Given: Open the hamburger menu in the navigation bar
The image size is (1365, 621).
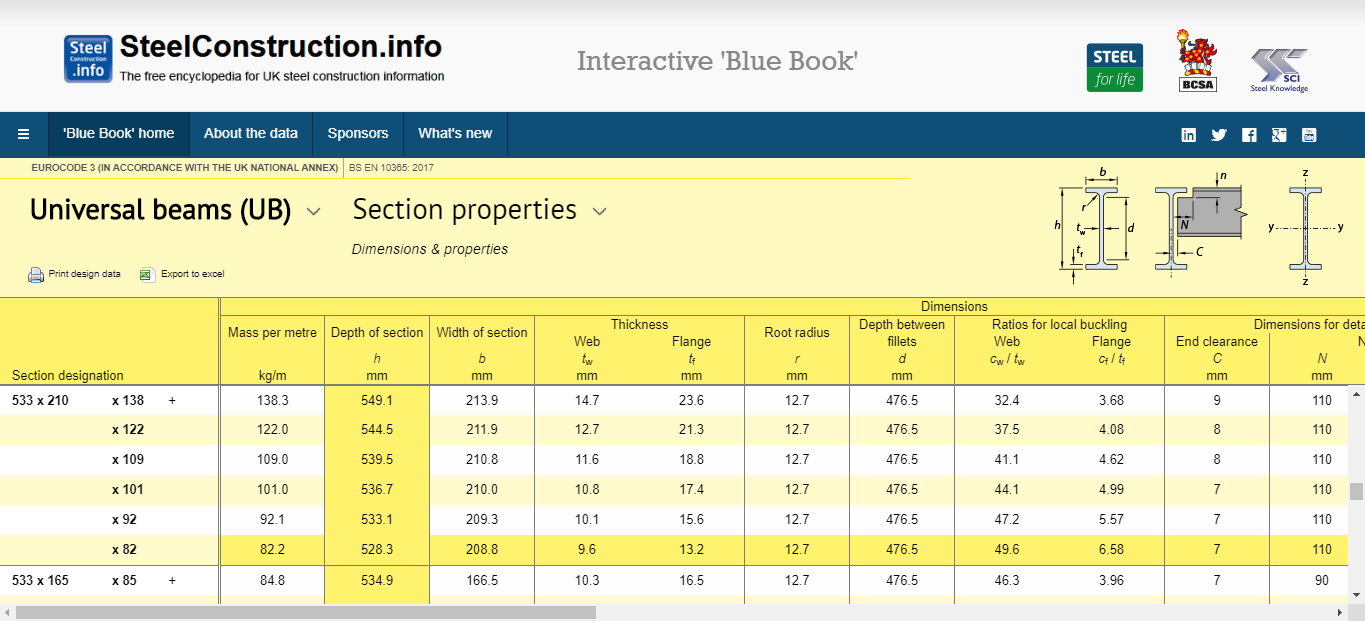Looking at the screenshot, I should (24, 134).
